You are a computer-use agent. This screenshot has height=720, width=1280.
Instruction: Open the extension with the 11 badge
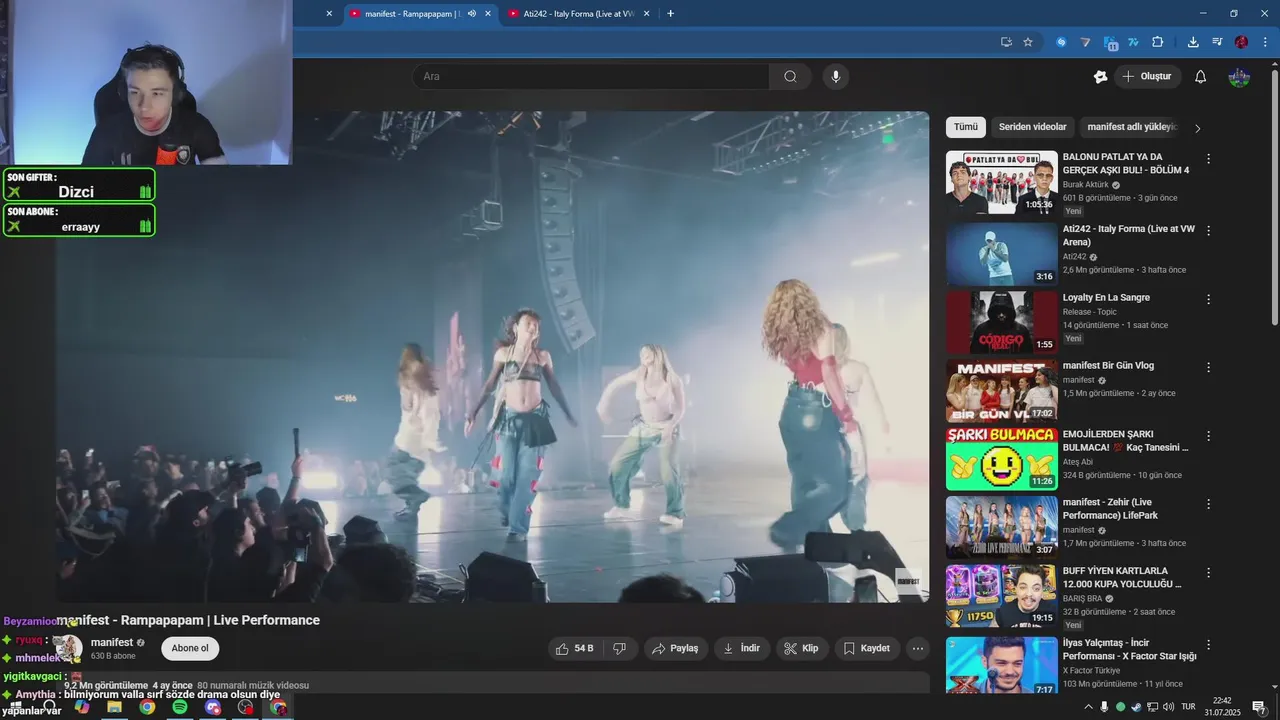tap(1111, 42)
